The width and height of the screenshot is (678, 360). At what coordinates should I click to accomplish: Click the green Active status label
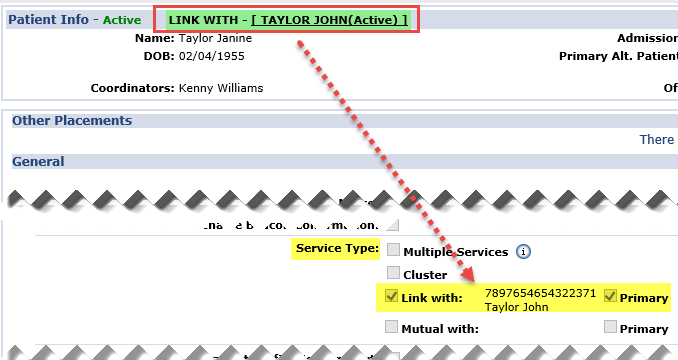coord(122,20)
